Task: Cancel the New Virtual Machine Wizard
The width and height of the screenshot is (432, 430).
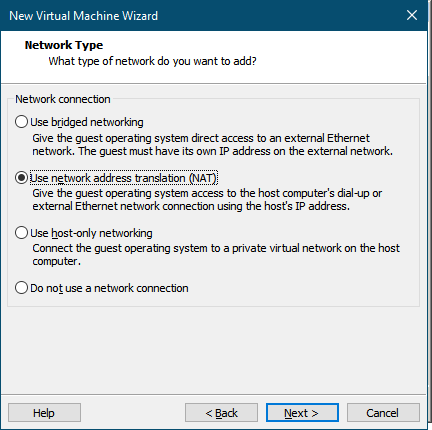Action: point(383,413)
